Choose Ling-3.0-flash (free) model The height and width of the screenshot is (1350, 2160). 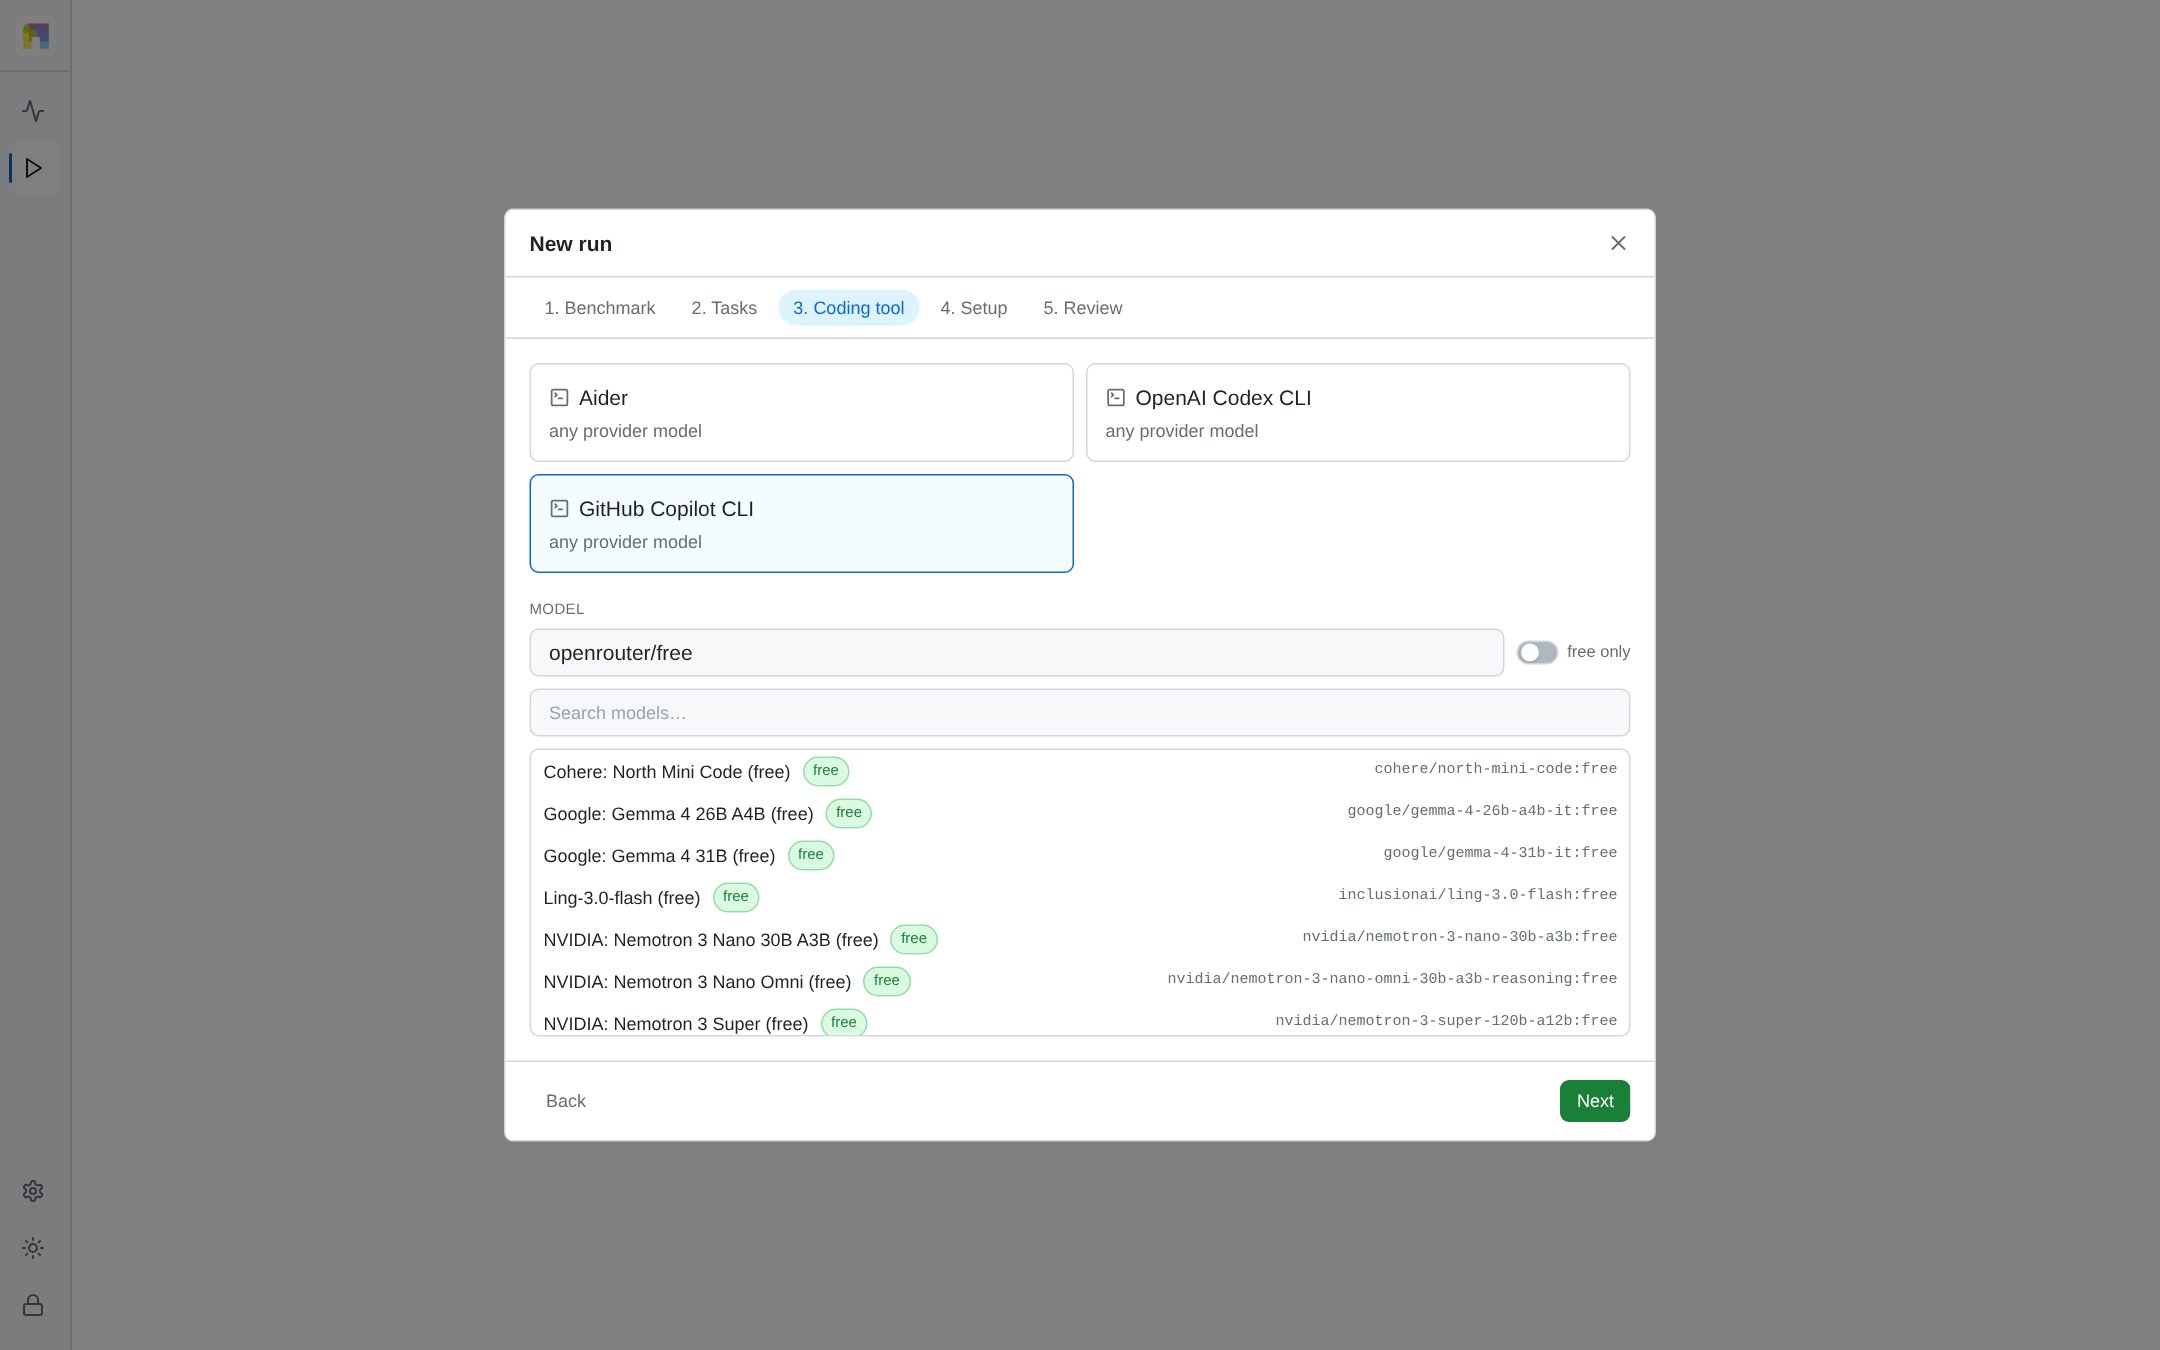click(1079, 897)
